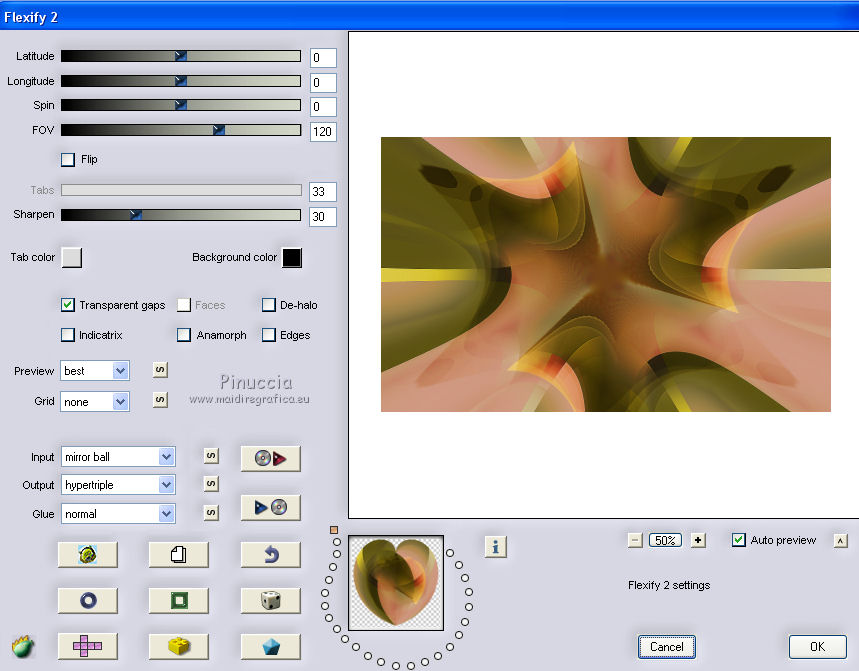Disable the Auto preview checkbox

click(x=738, y=540)
